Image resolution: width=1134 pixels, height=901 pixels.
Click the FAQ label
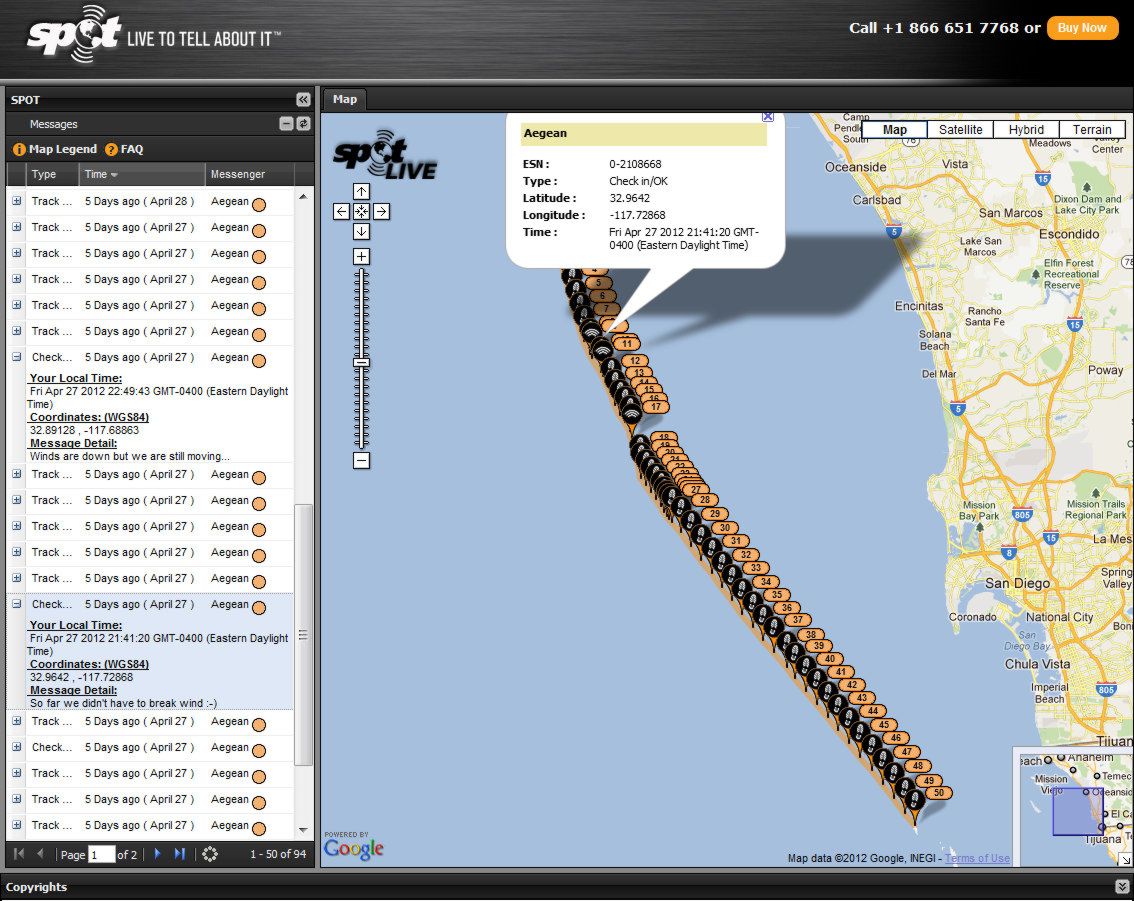(x=132, y=149)
